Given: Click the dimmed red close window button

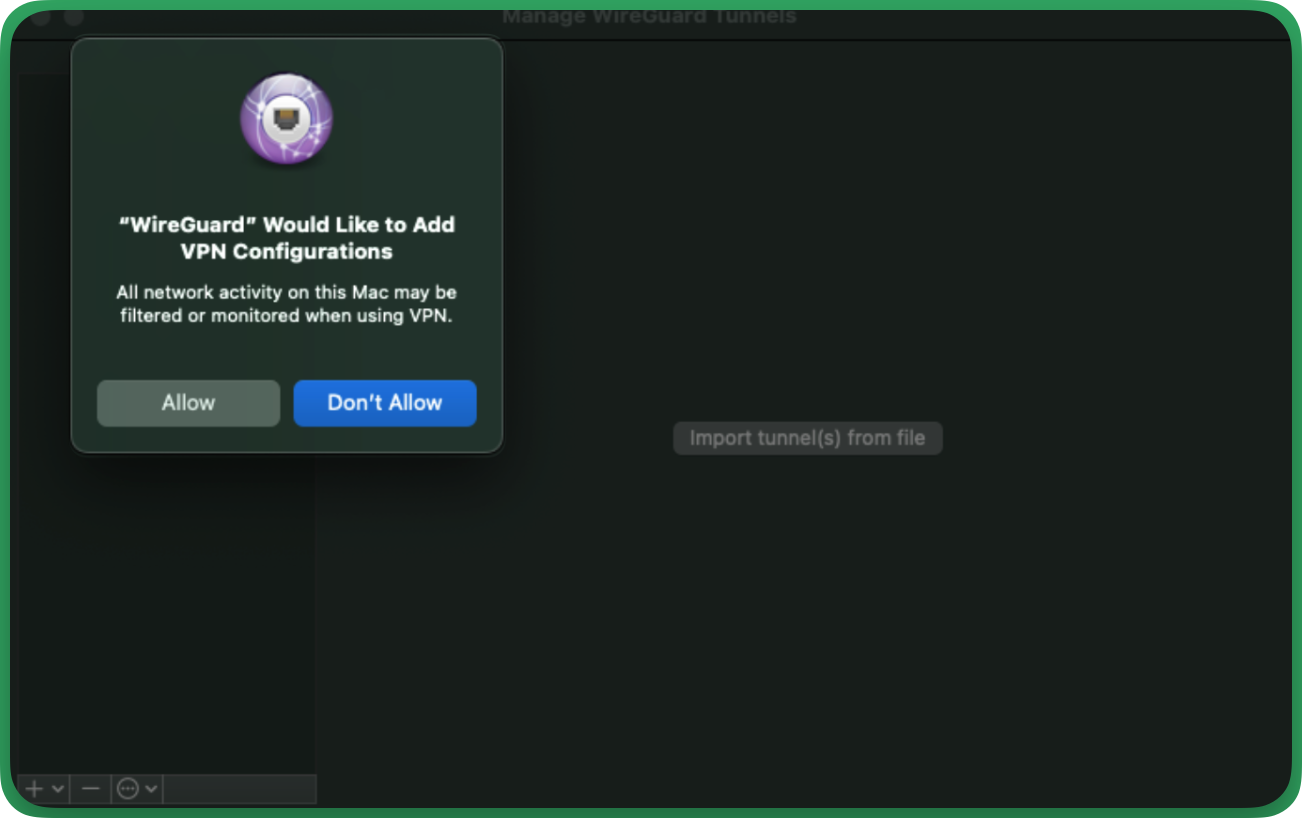Looking at the screenshot, I should pyautogui.click(x=40, y=17).
